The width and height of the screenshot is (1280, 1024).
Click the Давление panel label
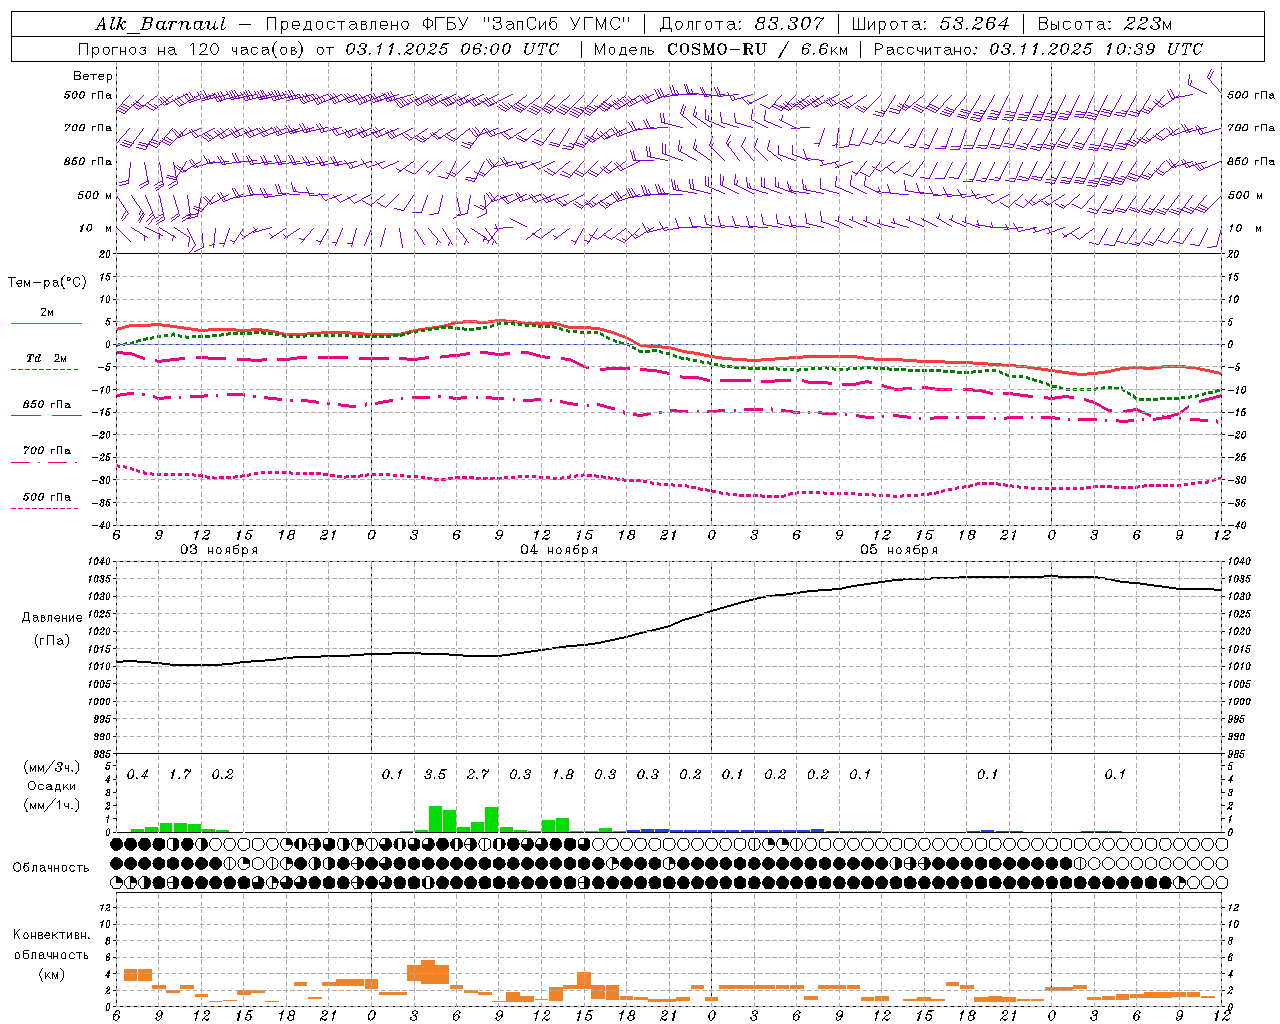52,618
